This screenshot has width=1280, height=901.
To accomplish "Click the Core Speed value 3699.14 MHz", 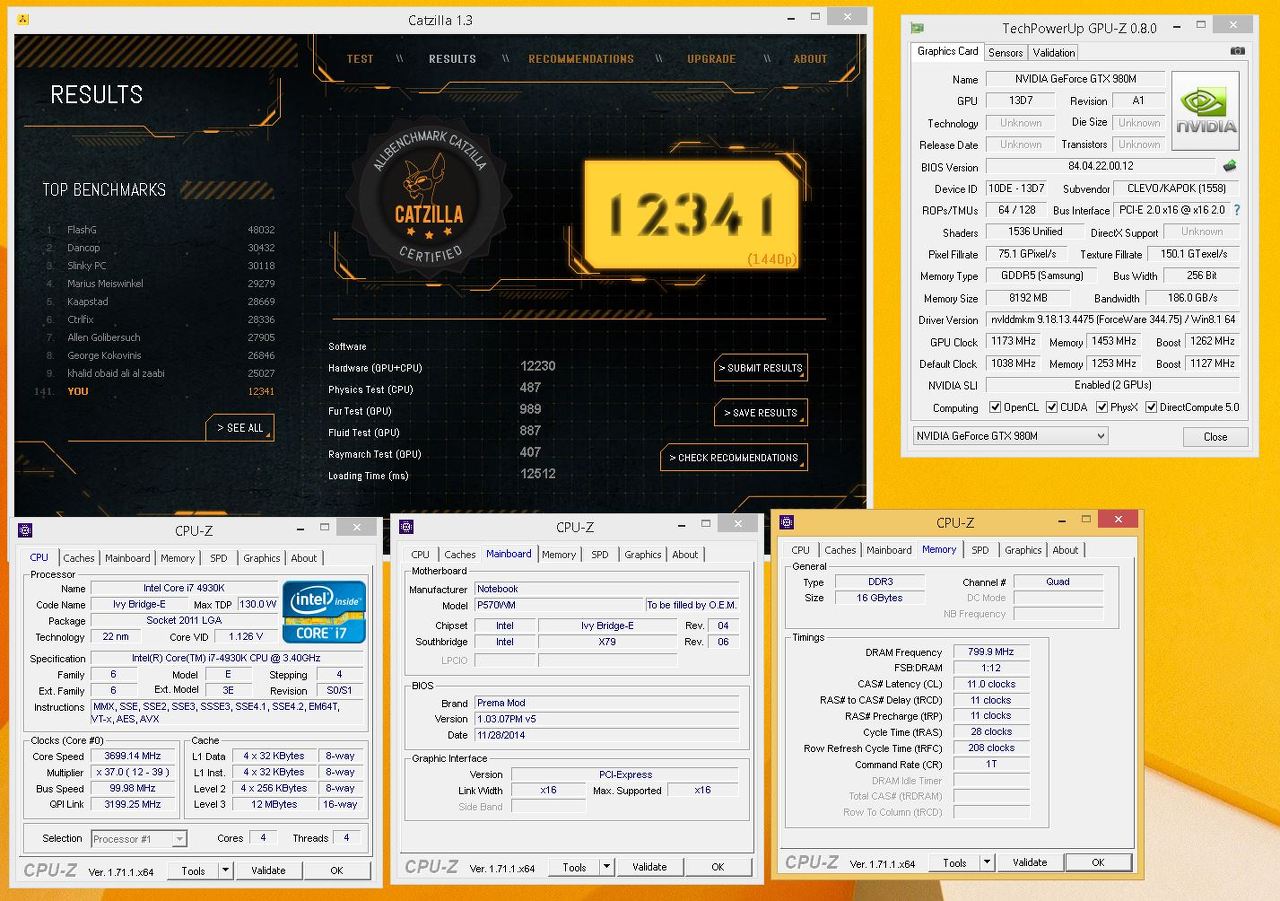I will 132,756.
